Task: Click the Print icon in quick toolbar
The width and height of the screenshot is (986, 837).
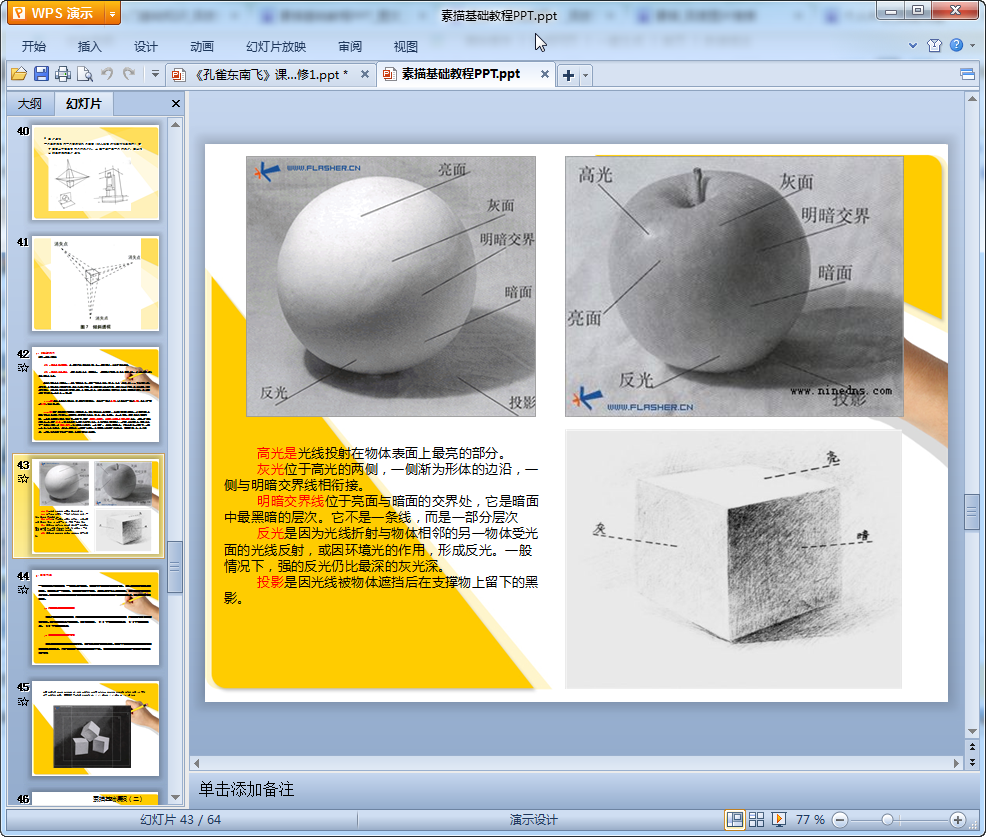Action: click(63, 74)
